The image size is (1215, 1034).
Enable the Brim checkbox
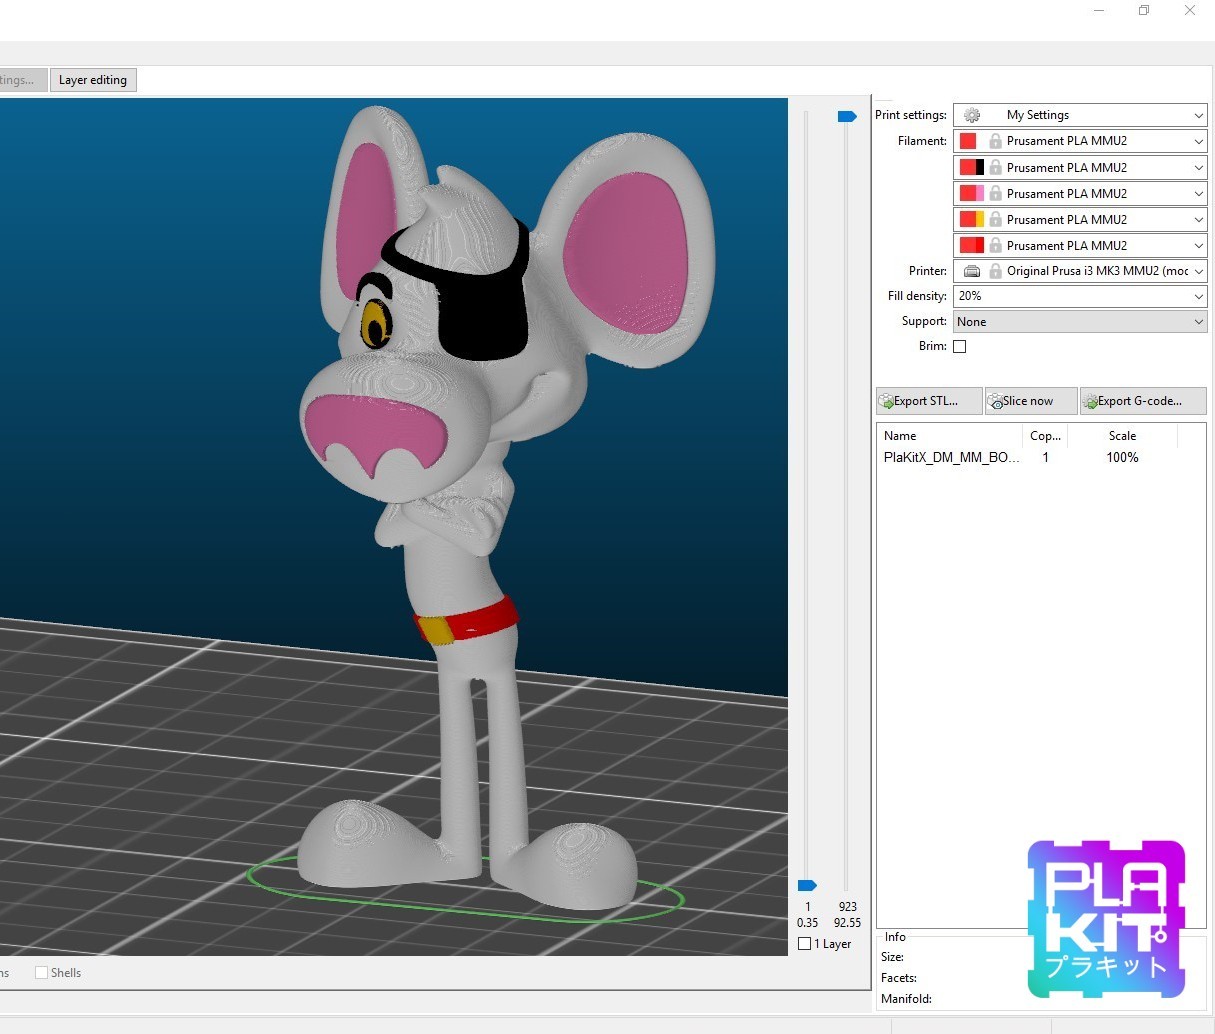959,346
